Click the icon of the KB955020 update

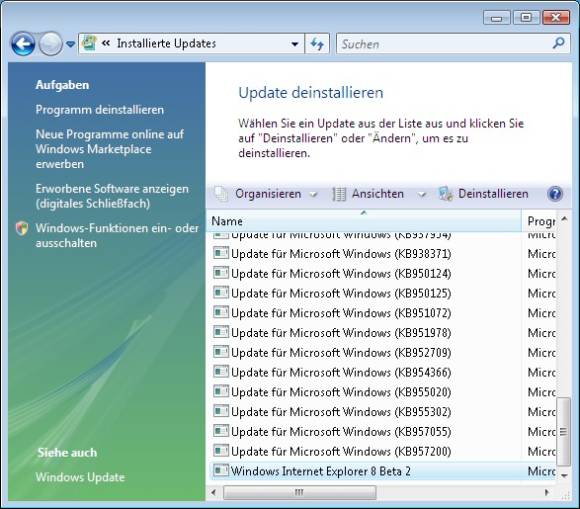click(x=221, y=391)
